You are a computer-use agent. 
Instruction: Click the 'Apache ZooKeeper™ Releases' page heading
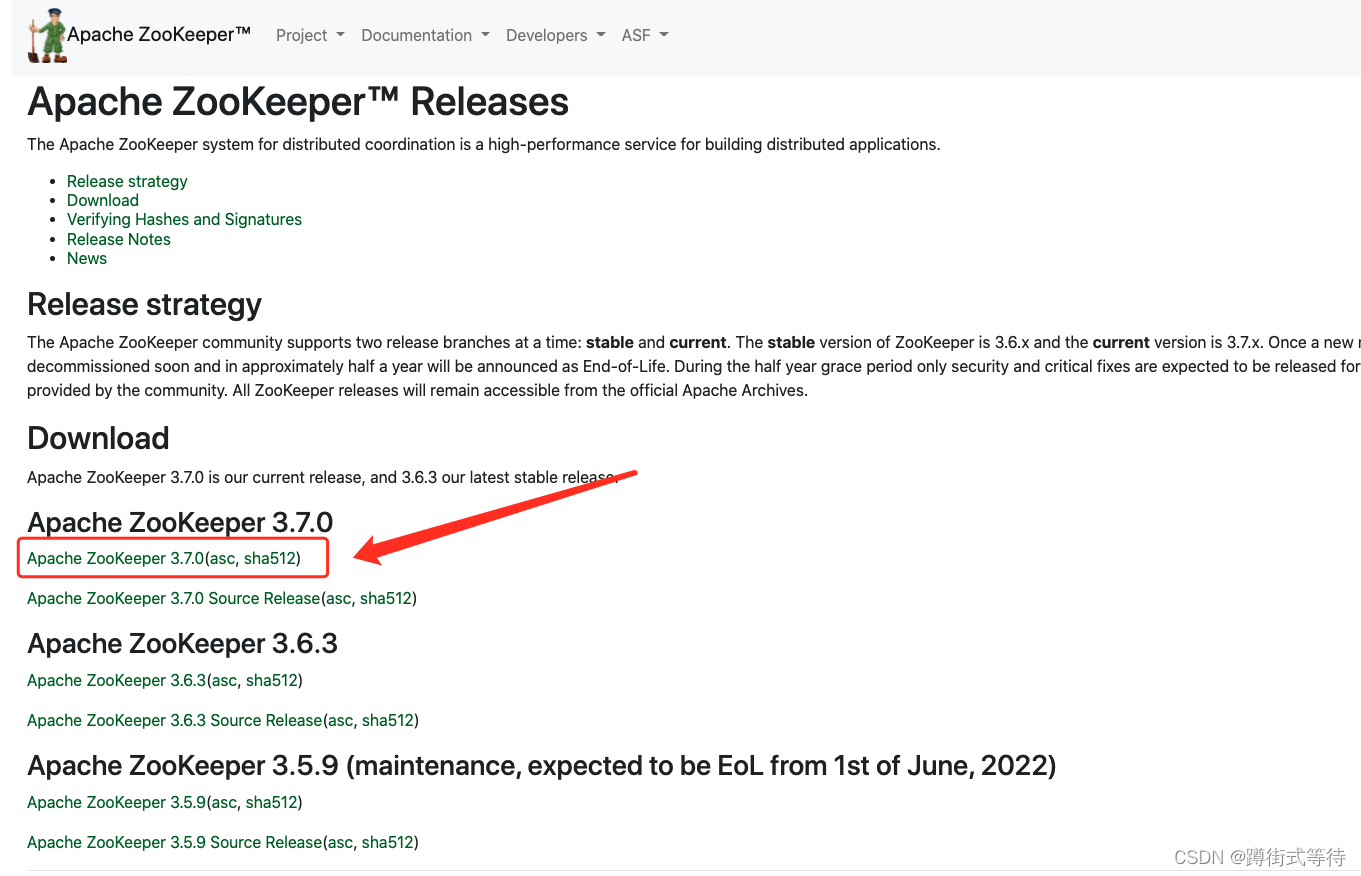[298, 102]
